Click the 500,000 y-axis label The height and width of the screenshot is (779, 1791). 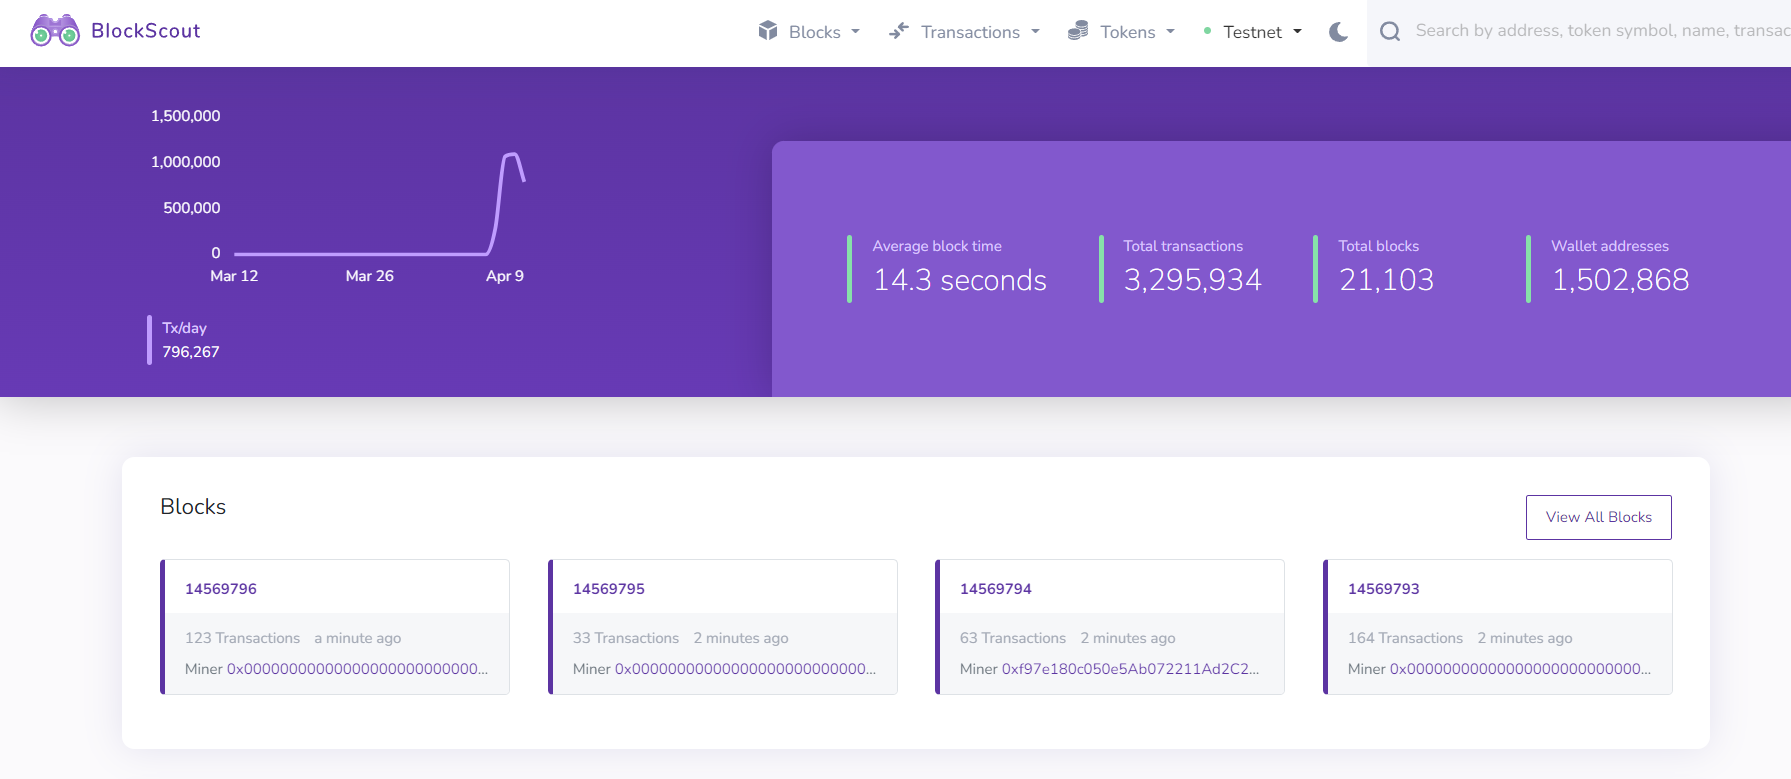coord(192,208)
